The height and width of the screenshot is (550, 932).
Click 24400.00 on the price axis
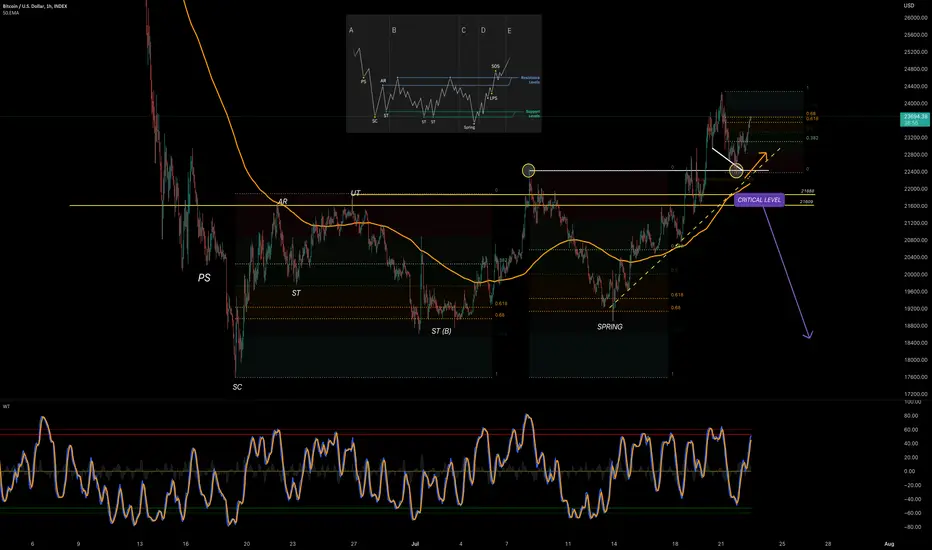[x=916, y=86]
